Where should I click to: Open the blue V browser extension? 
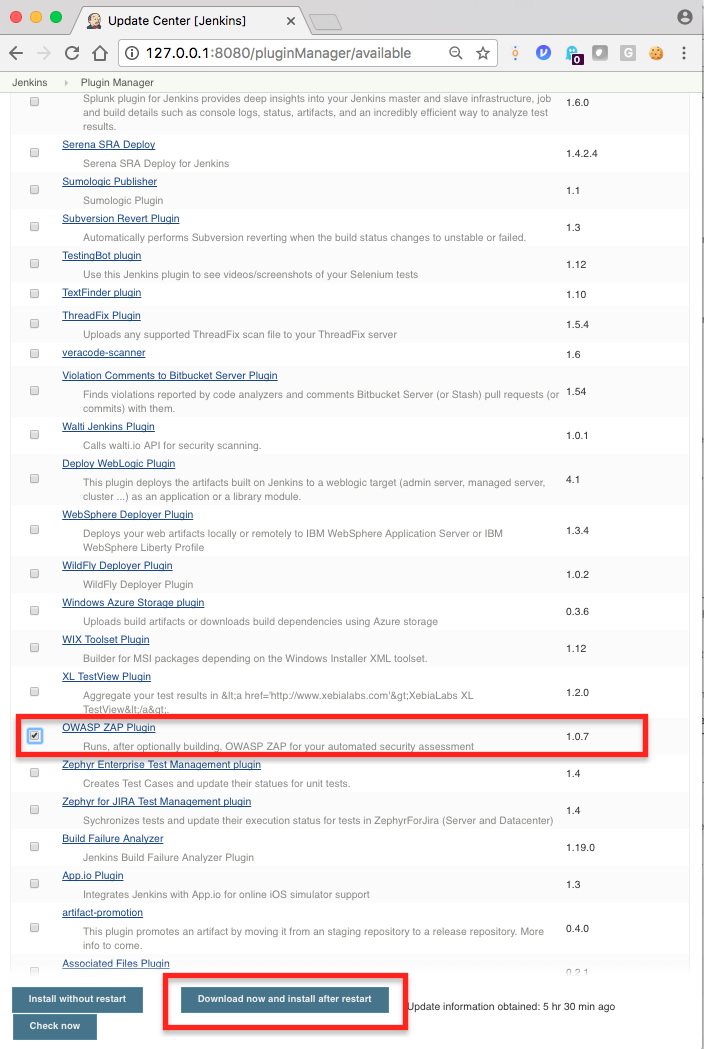(543, 52)
